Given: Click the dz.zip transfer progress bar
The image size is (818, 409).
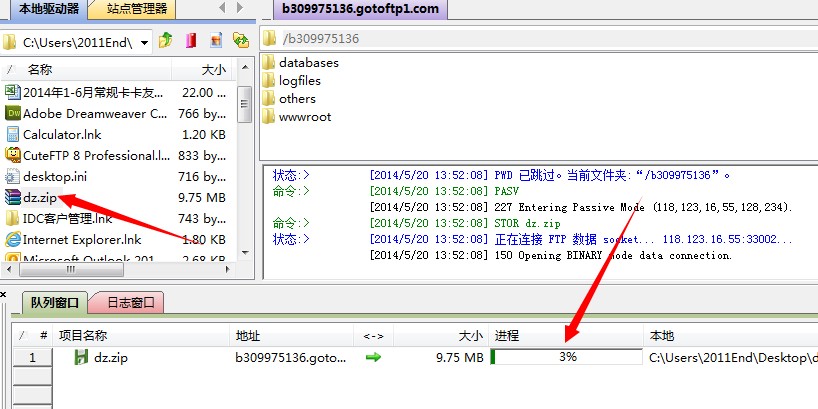Looking at the screenshot, I should (567, 357).
